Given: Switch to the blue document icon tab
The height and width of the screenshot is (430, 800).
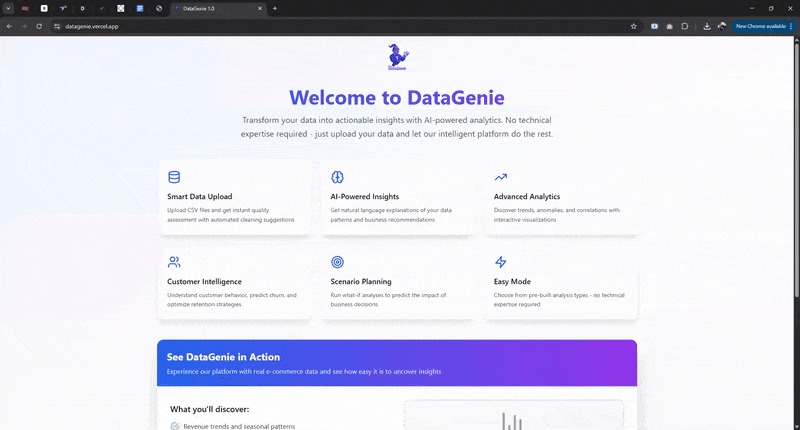Looking at the screenshot, I should (x=140, y=8).
